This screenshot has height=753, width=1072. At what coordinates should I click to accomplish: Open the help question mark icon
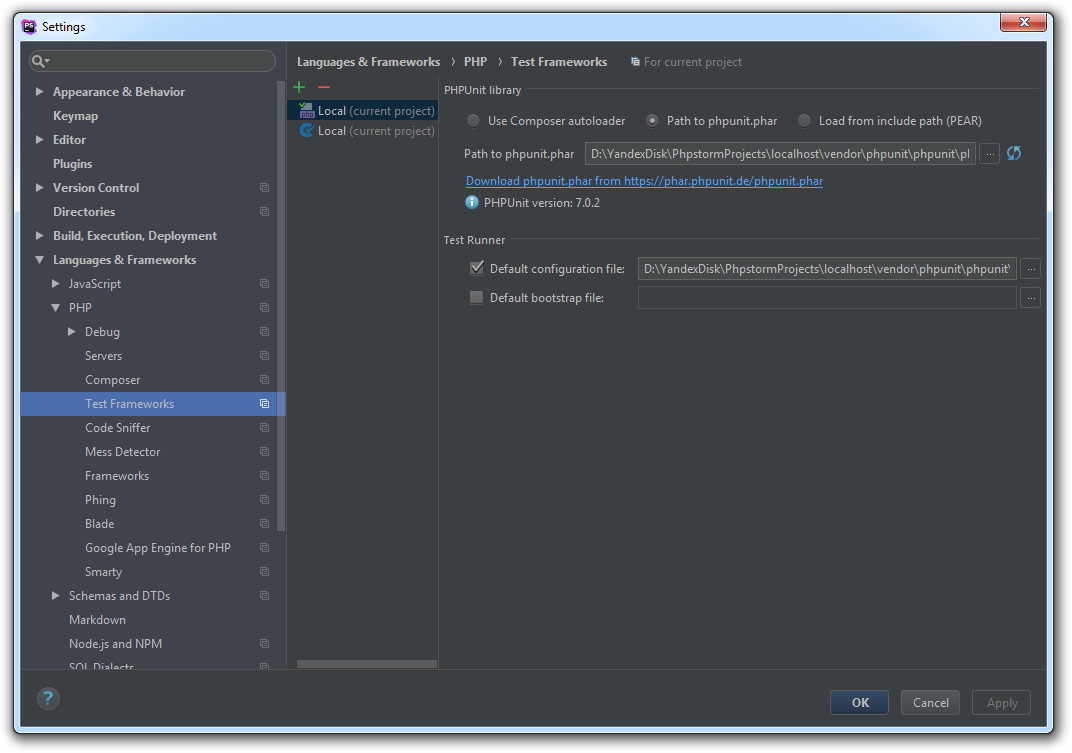(x=48, y=698)
